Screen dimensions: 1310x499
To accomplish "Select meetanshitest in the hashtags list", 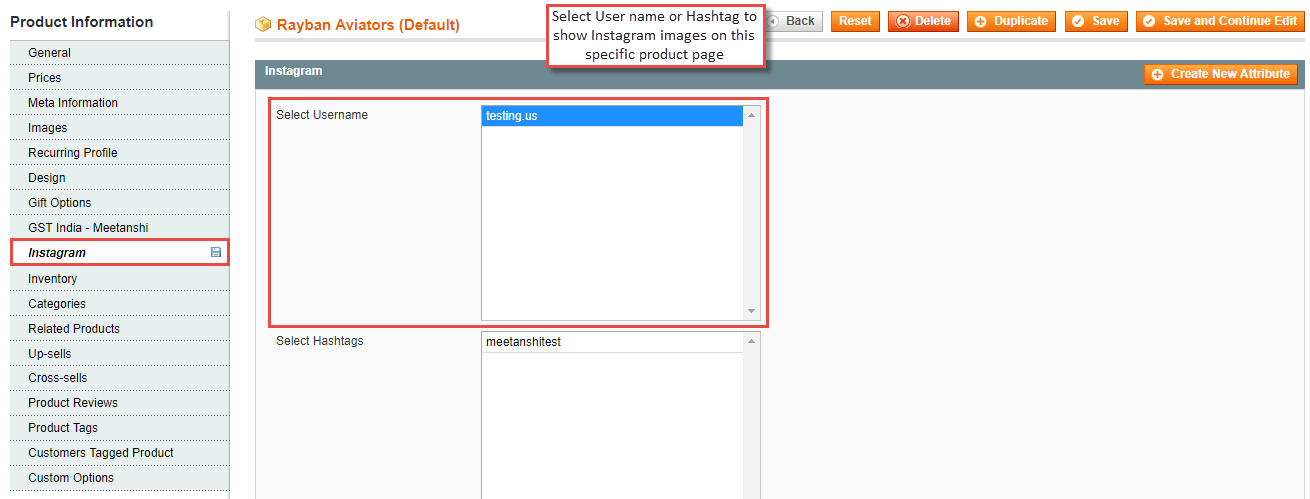I will 613,342.
